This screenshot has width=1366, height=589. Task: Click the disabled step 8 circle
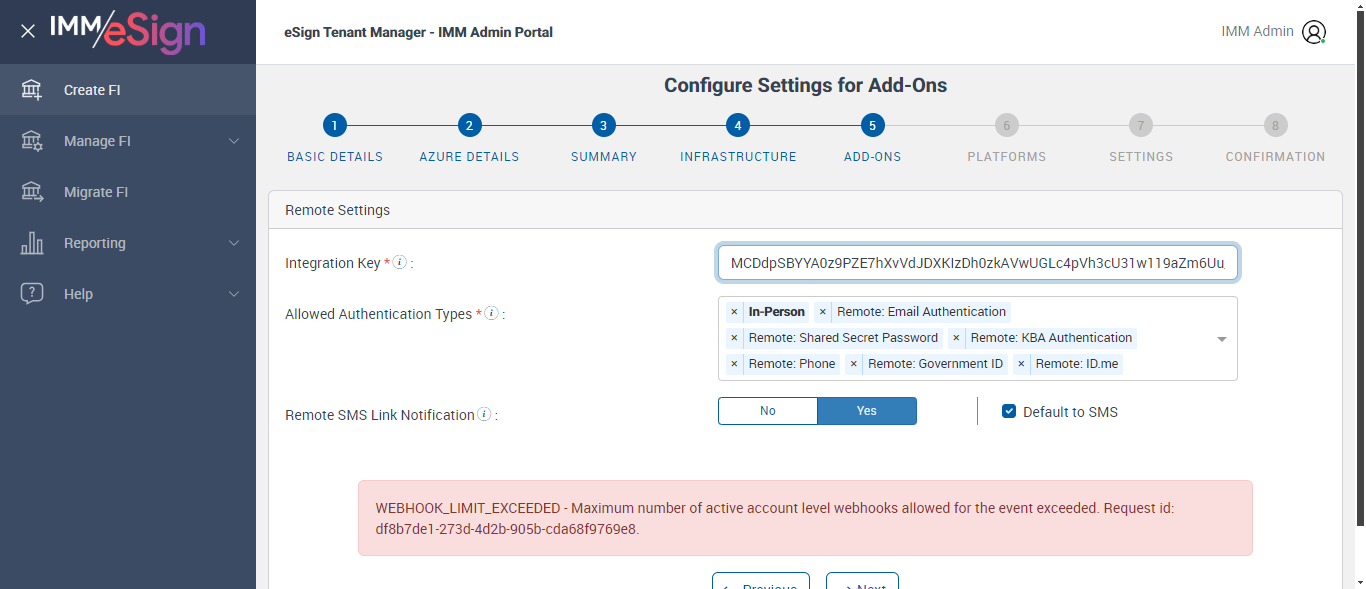coord(1275,125)
